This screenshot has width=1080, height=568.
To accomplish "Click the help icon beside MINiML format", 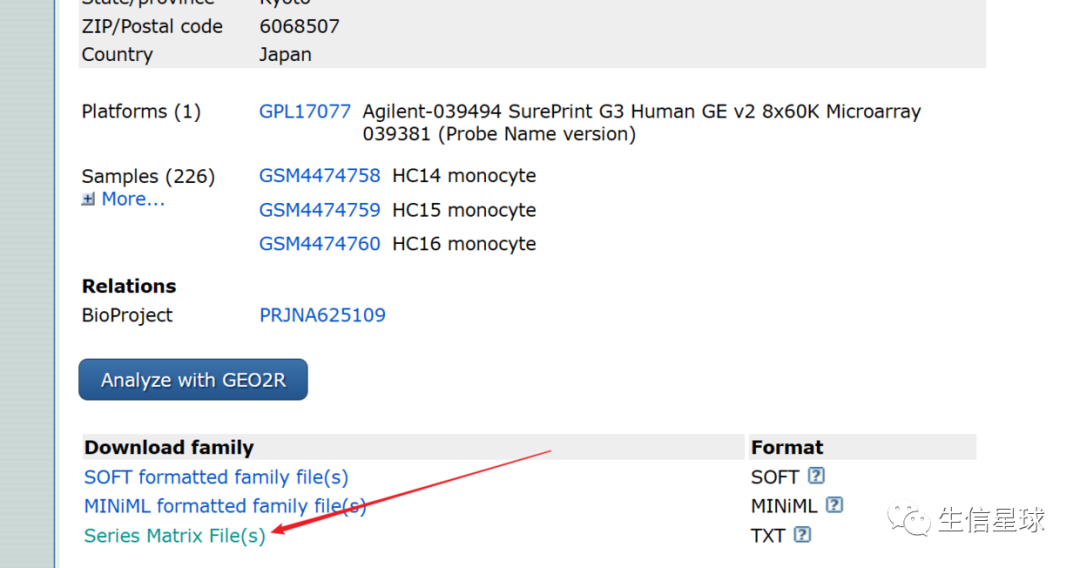I will pyautogui.click(x=835, y=505).
